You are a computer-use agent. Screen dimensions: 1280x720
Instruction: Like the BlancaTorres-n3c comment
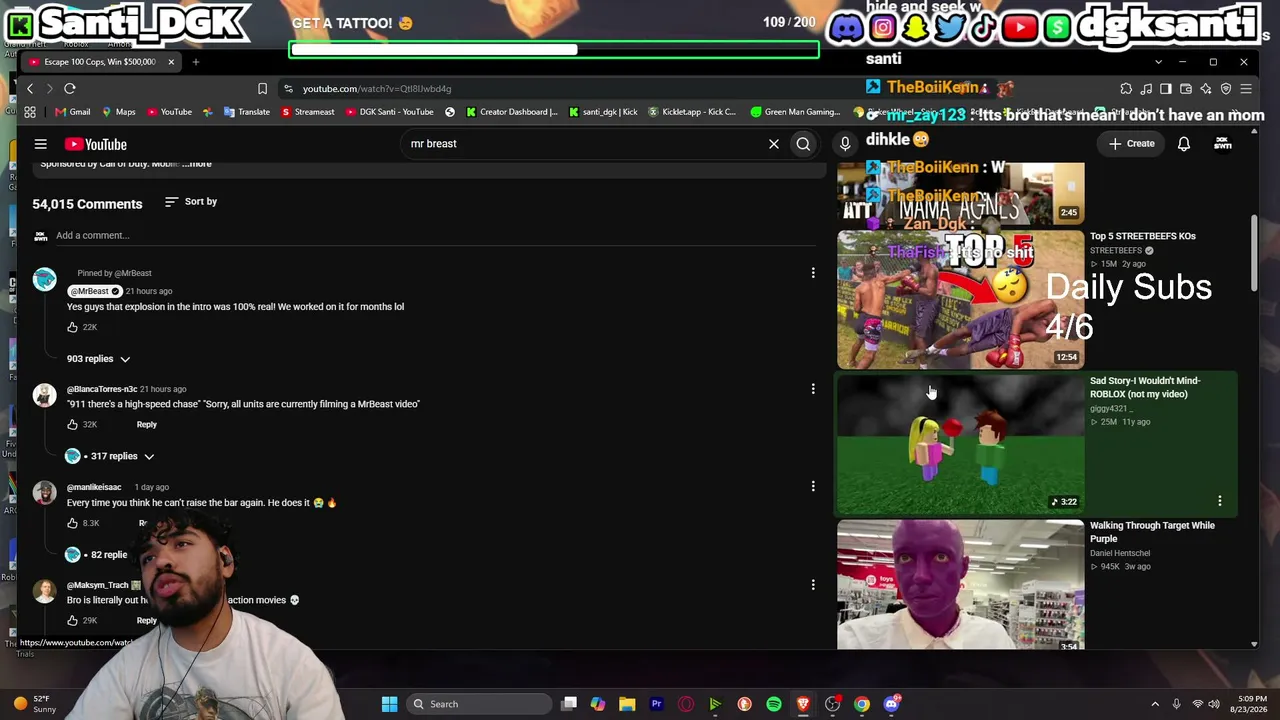tap(72, 424)
